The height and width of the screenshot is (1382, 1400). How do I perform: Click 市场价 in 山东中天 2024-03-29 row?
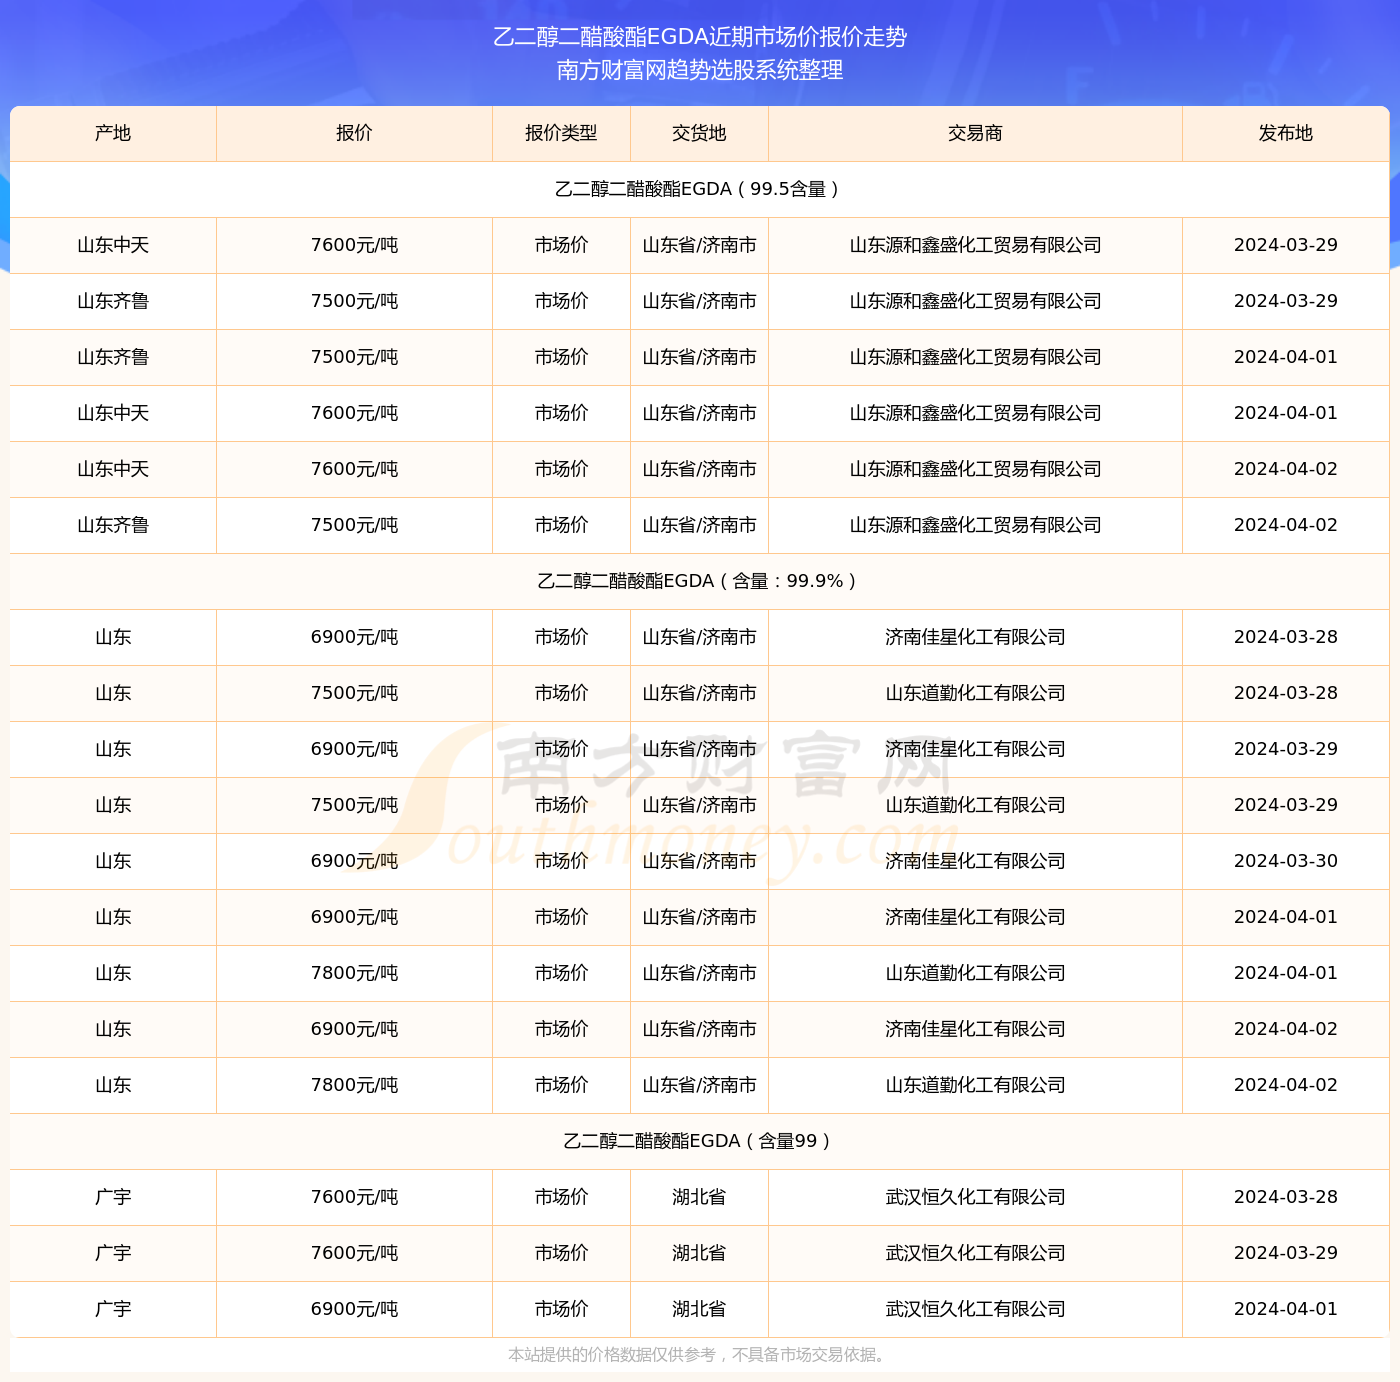coord(561,245)
